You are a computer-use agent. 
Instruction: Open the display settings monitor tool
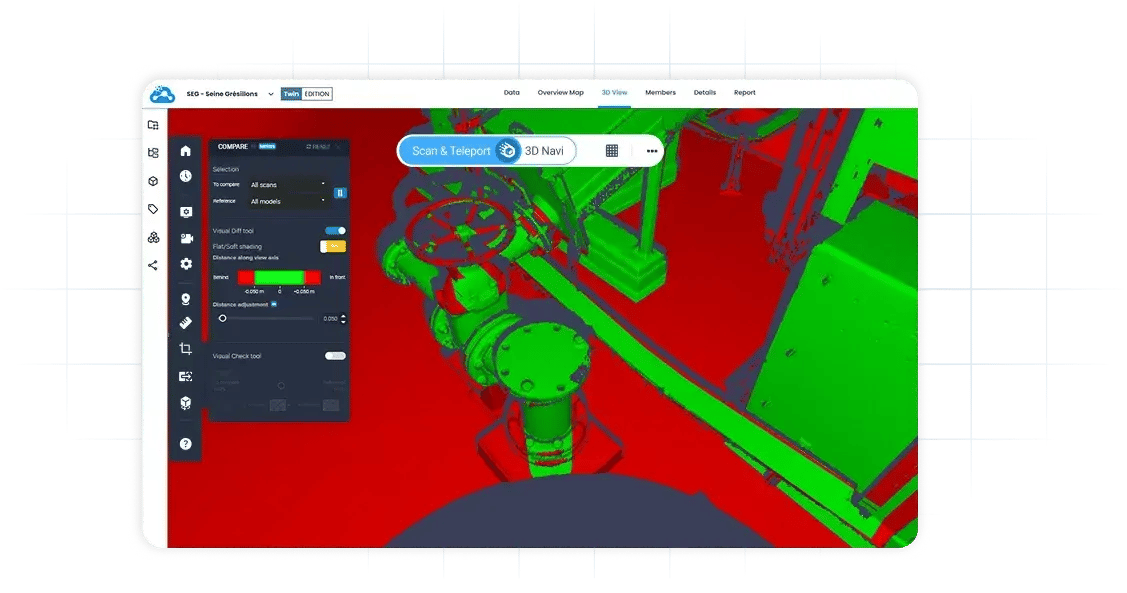185,212
